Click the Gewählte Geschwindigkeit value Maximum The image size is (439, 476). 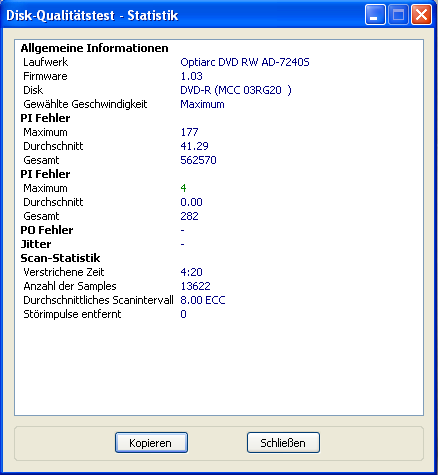pos(202,104)
